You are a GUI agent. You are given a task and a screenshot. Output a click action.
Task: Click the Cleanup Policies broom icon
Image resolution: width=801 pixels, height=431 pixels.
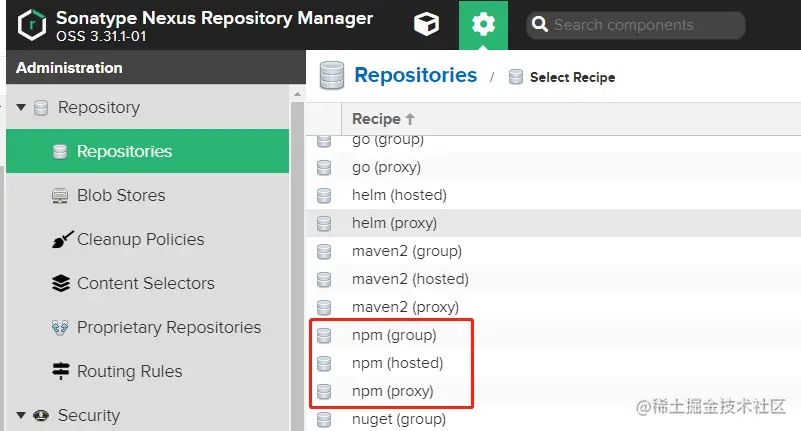pyautogui.click(x=62, y=240)
